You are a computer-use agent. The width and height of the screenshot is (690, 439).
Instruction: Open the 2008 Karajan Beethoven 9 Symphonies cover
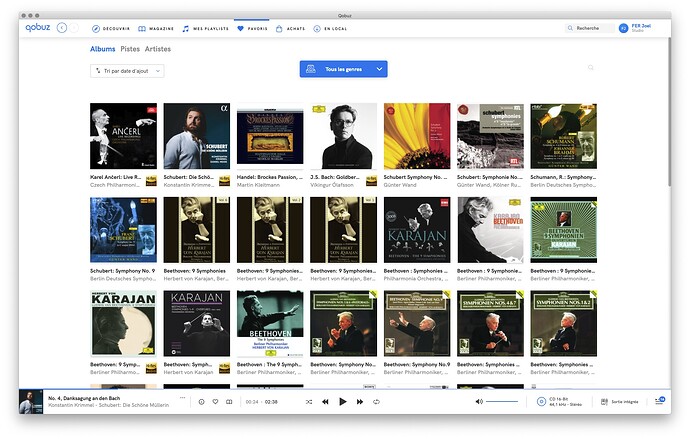coord(417,230)
